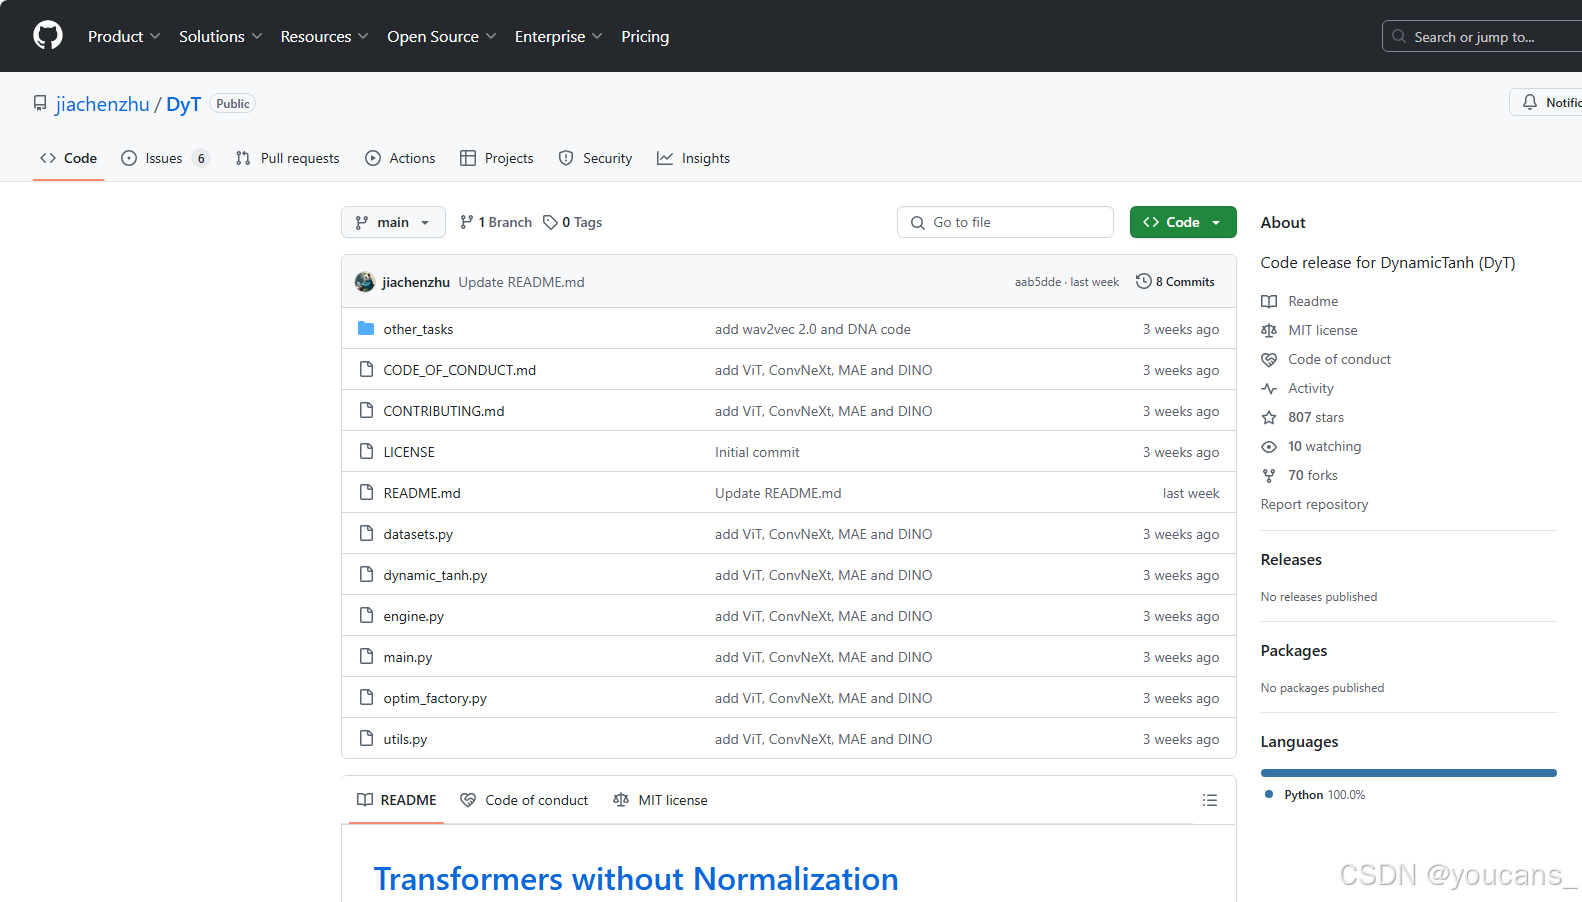1582x902 pixels.
Task: Switch to the Projects tab
Action: tap(497, 158)
